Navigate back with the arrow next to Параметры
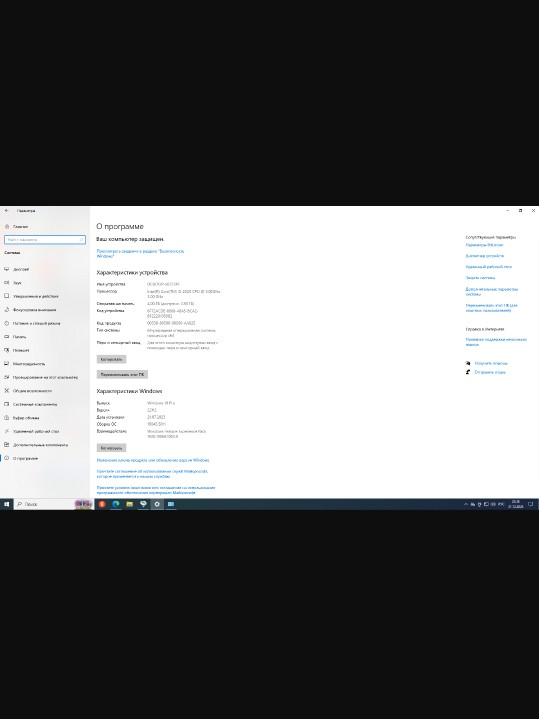 [6, 210]
